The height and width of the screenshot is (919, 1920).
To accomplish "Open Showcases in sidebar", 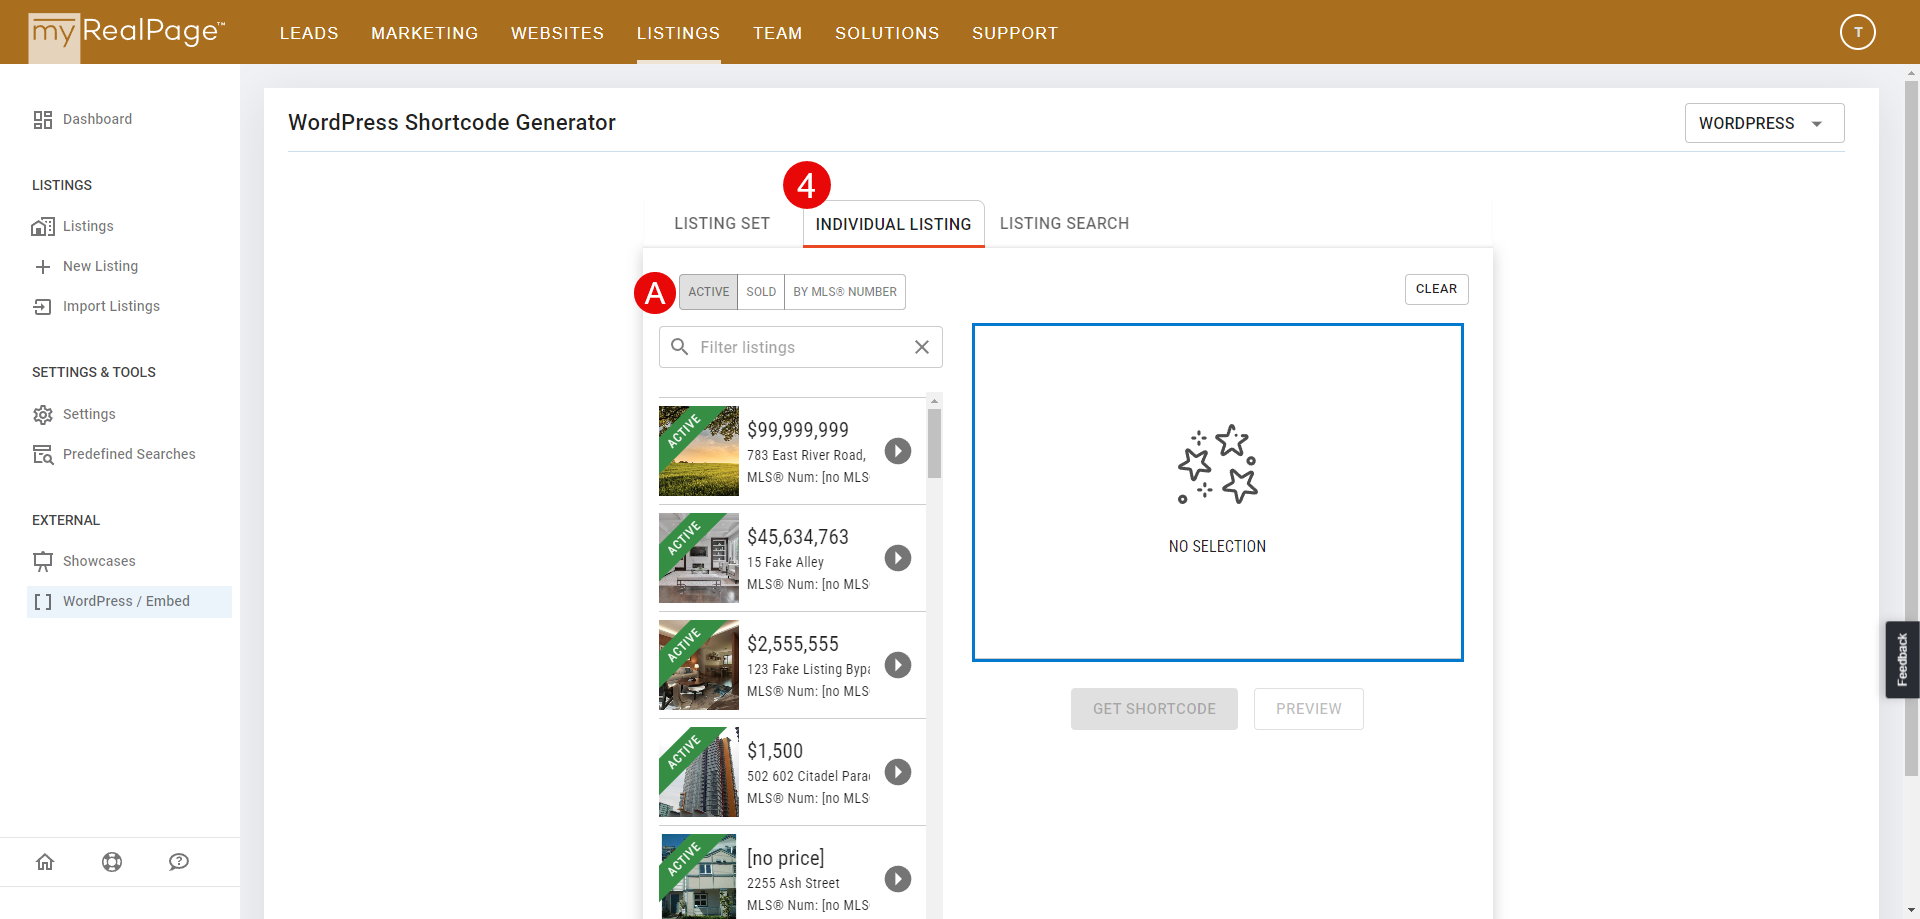I will click(99, 561).
